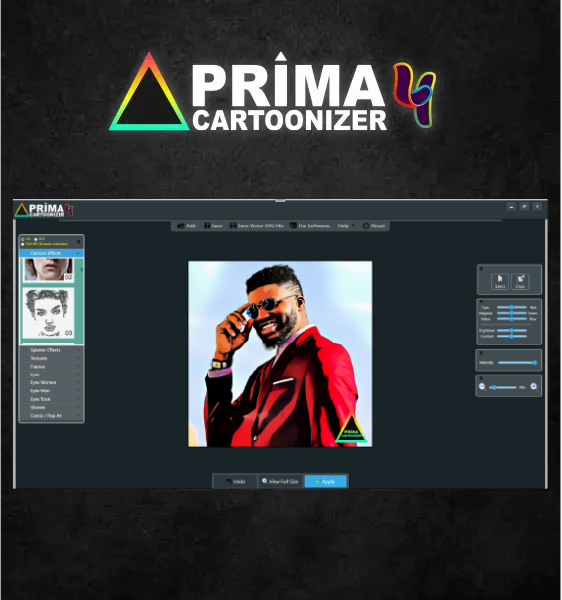The image size is (562, 600).
Task: Expand the Frames category
Action: click(52, 367)
